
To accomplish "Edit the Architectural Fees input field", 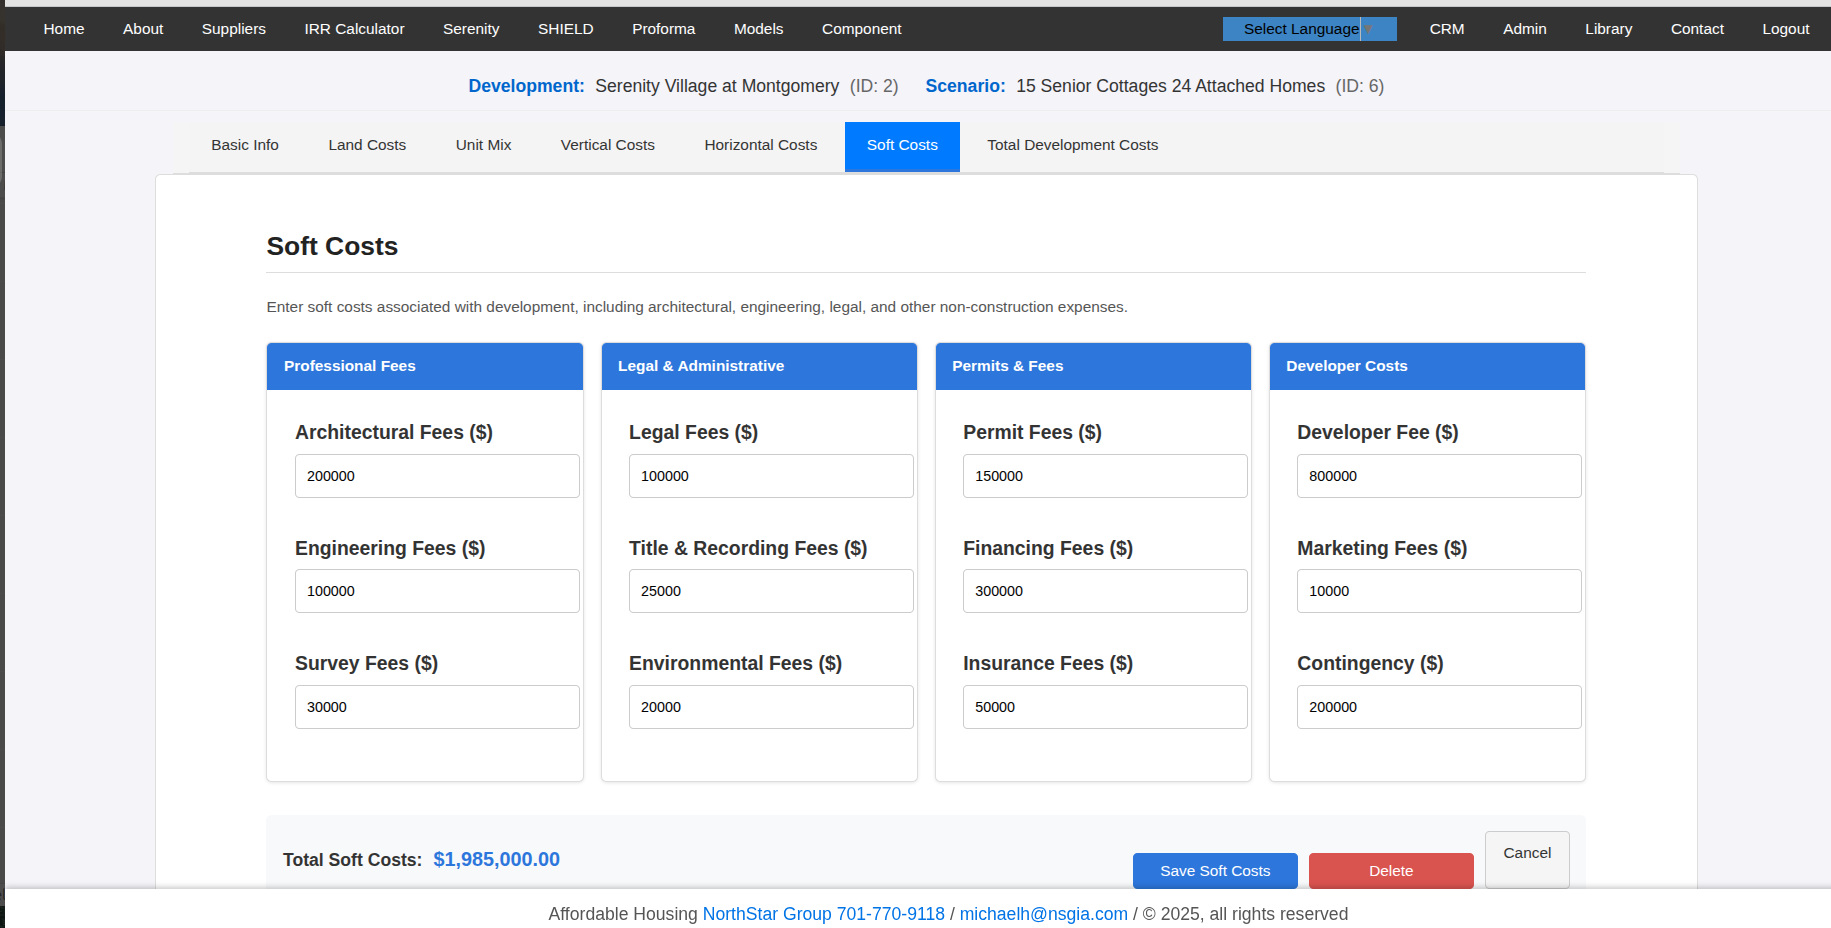I will point(437,476).
